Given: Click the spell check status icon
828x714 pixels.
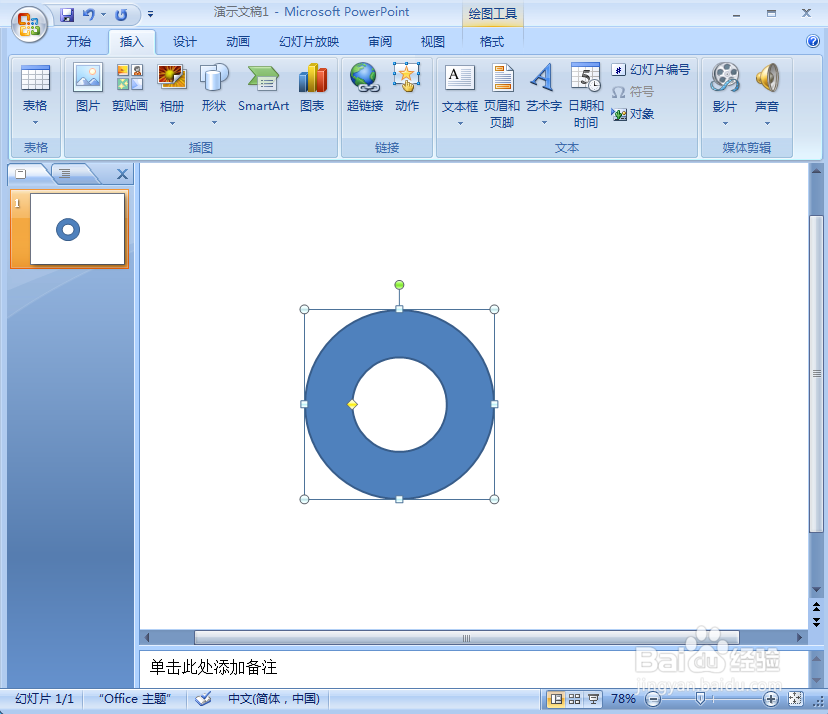Looking at the screenshot, I should [x=203, y=699].
